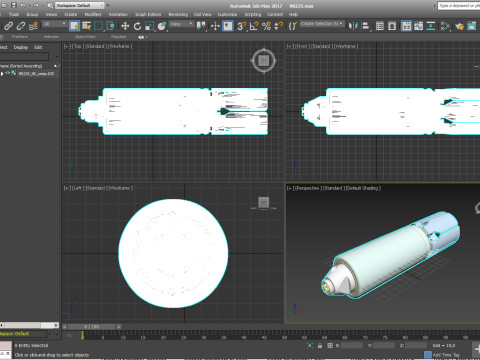Select the Select and Move tool
The width and height of the screenshot is (480, 360).
[x=125, y=26]
